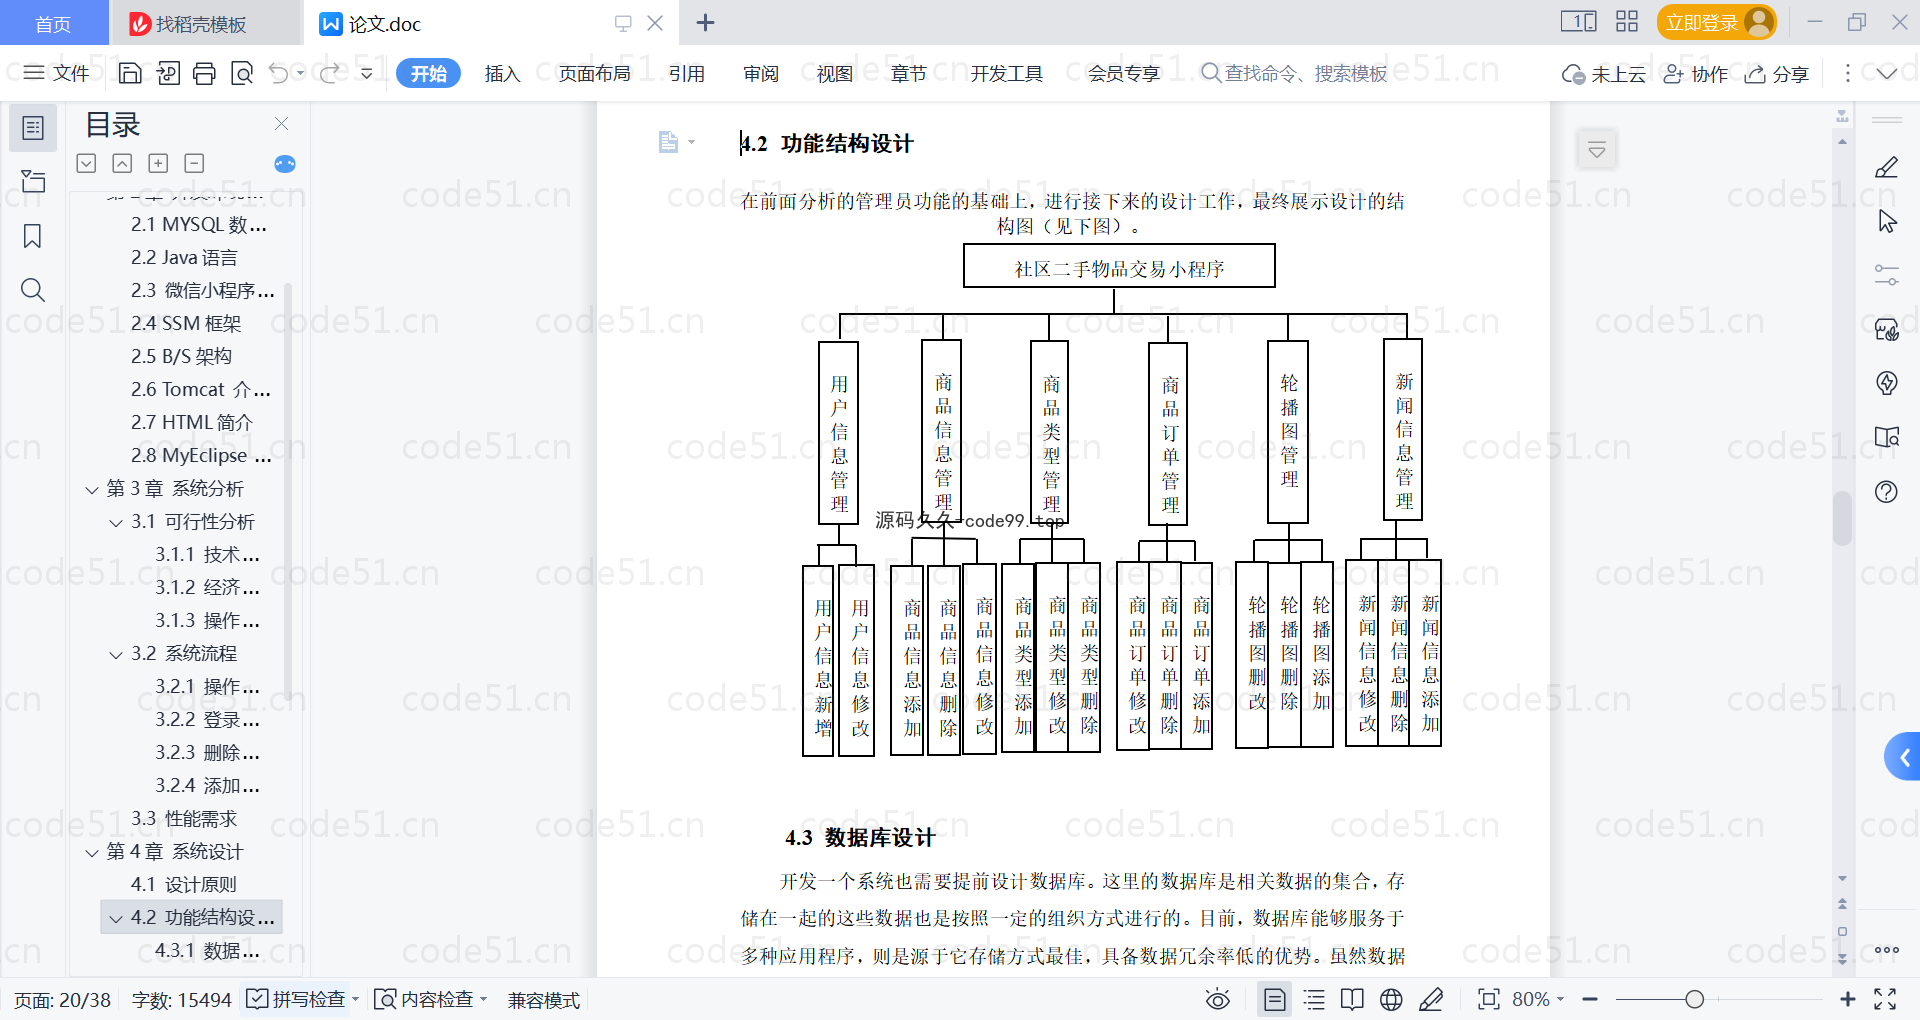Switch to web layout view icon
This screenshot has width=1920, height=1020.
point(1391,999)
